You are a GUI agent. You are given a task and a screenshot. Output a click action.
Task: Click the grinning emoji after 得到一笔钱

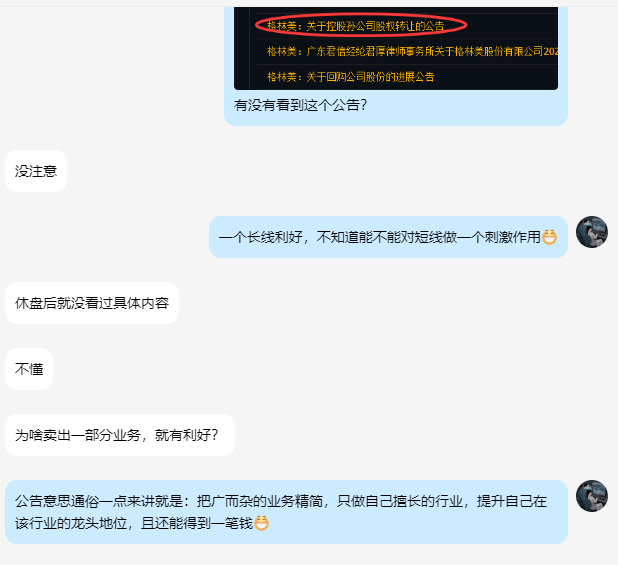point(261,524)
